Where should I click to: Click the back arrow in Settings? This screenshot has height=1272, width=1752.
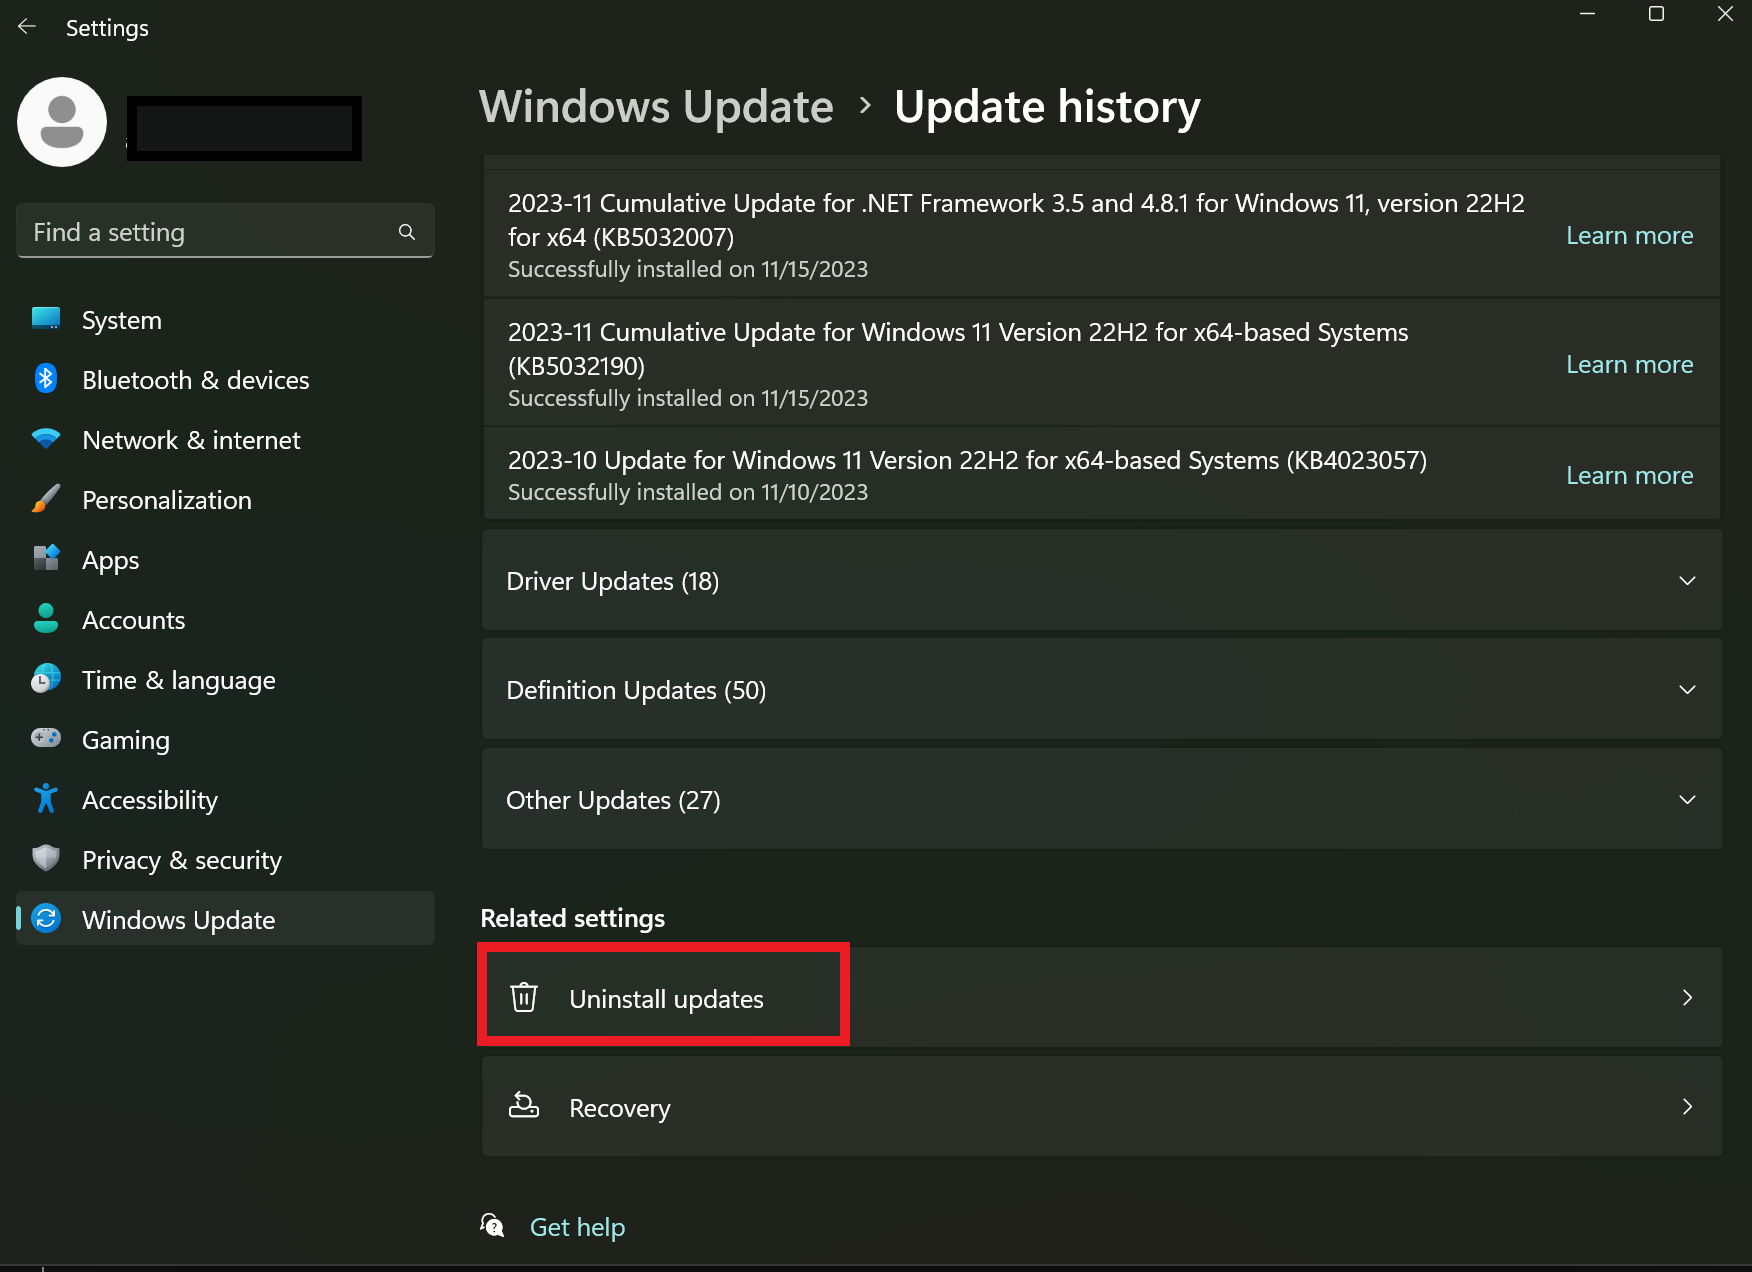tap(27, 27)
